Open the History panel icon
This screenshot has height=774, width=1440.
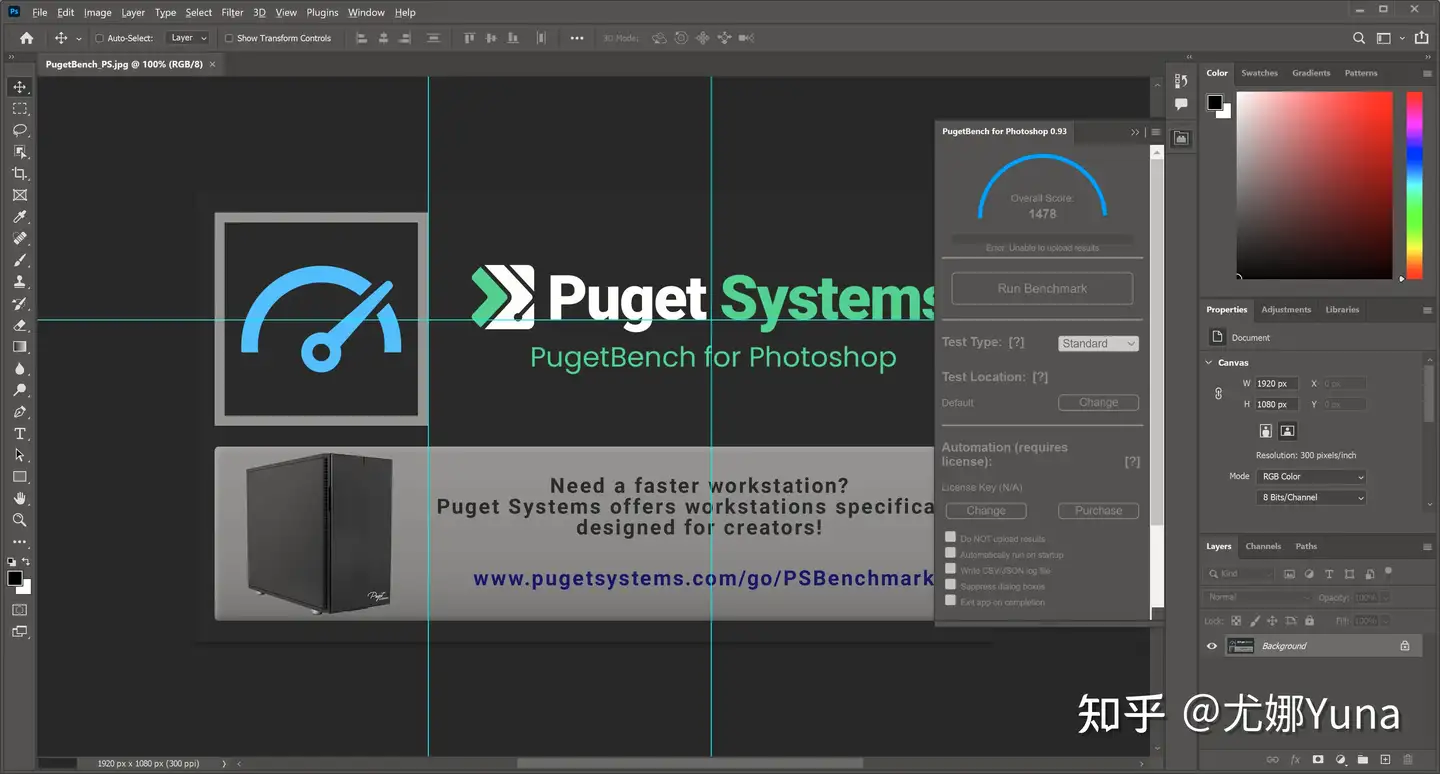point(1181,81)
